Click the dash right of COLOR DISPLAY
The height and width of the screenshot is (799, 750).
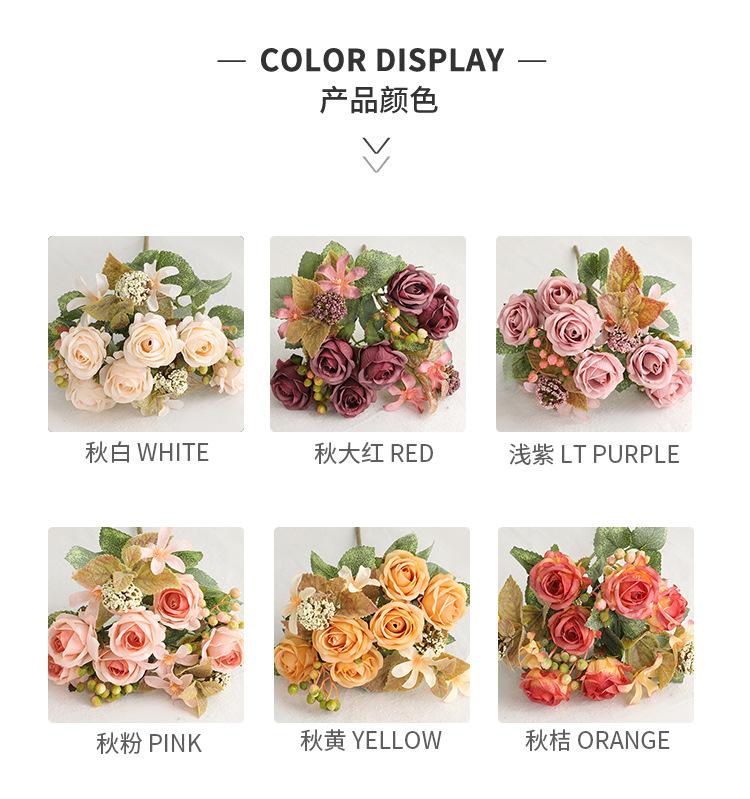532,61
